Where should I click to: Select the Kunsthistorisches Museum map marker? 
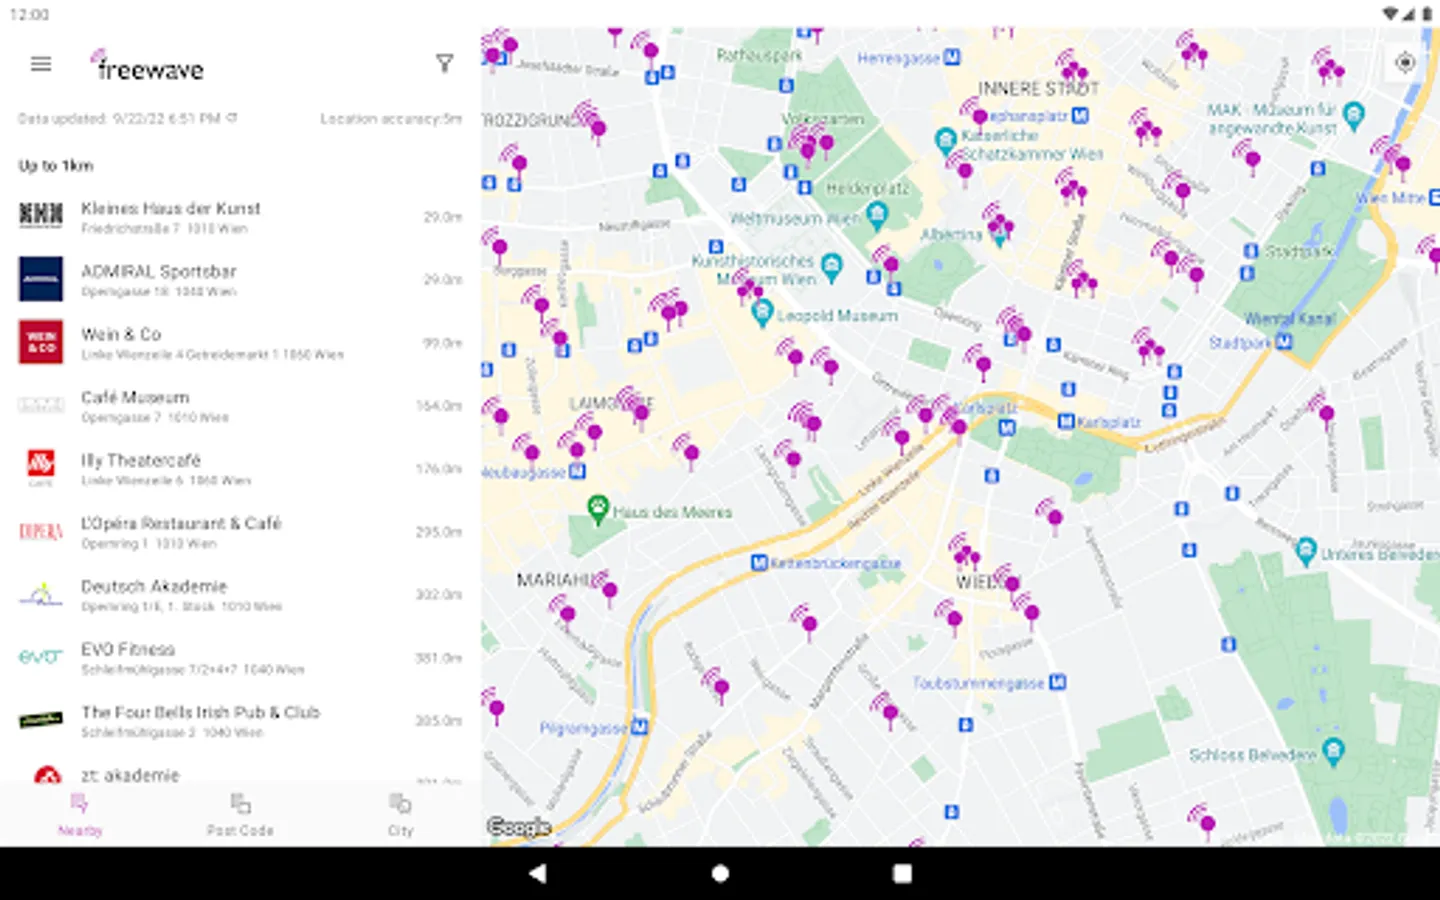(x=831, y=266)
